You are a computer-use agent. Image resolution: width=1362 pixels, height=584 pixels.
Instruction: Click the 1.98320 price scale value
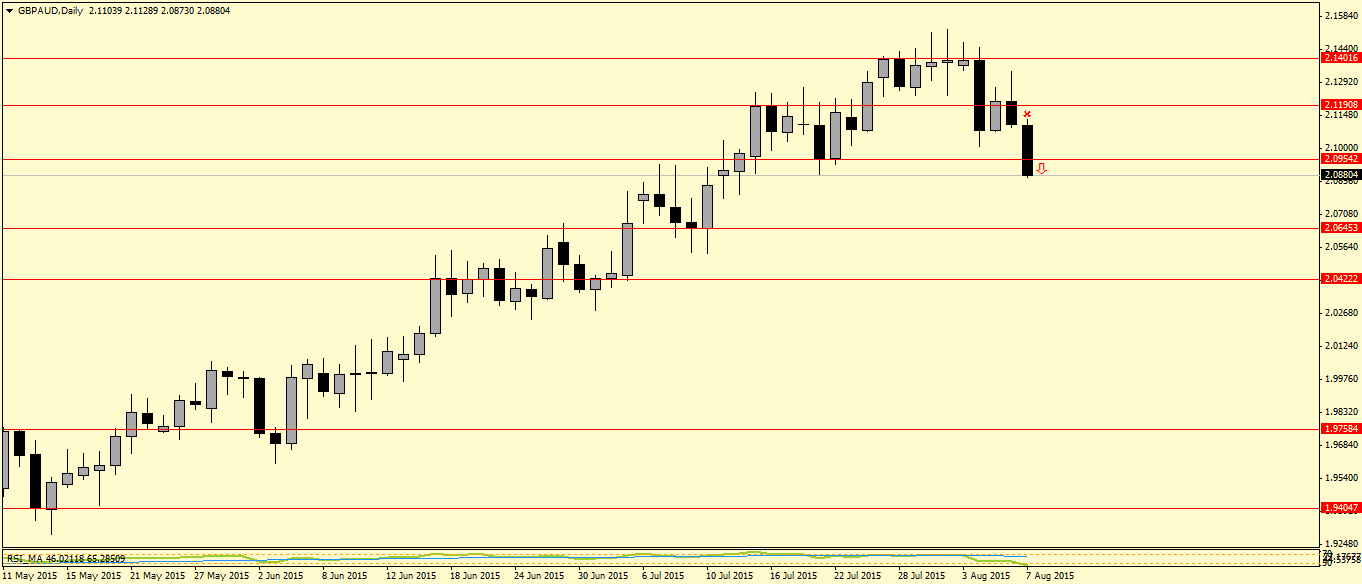point(1339,411)
